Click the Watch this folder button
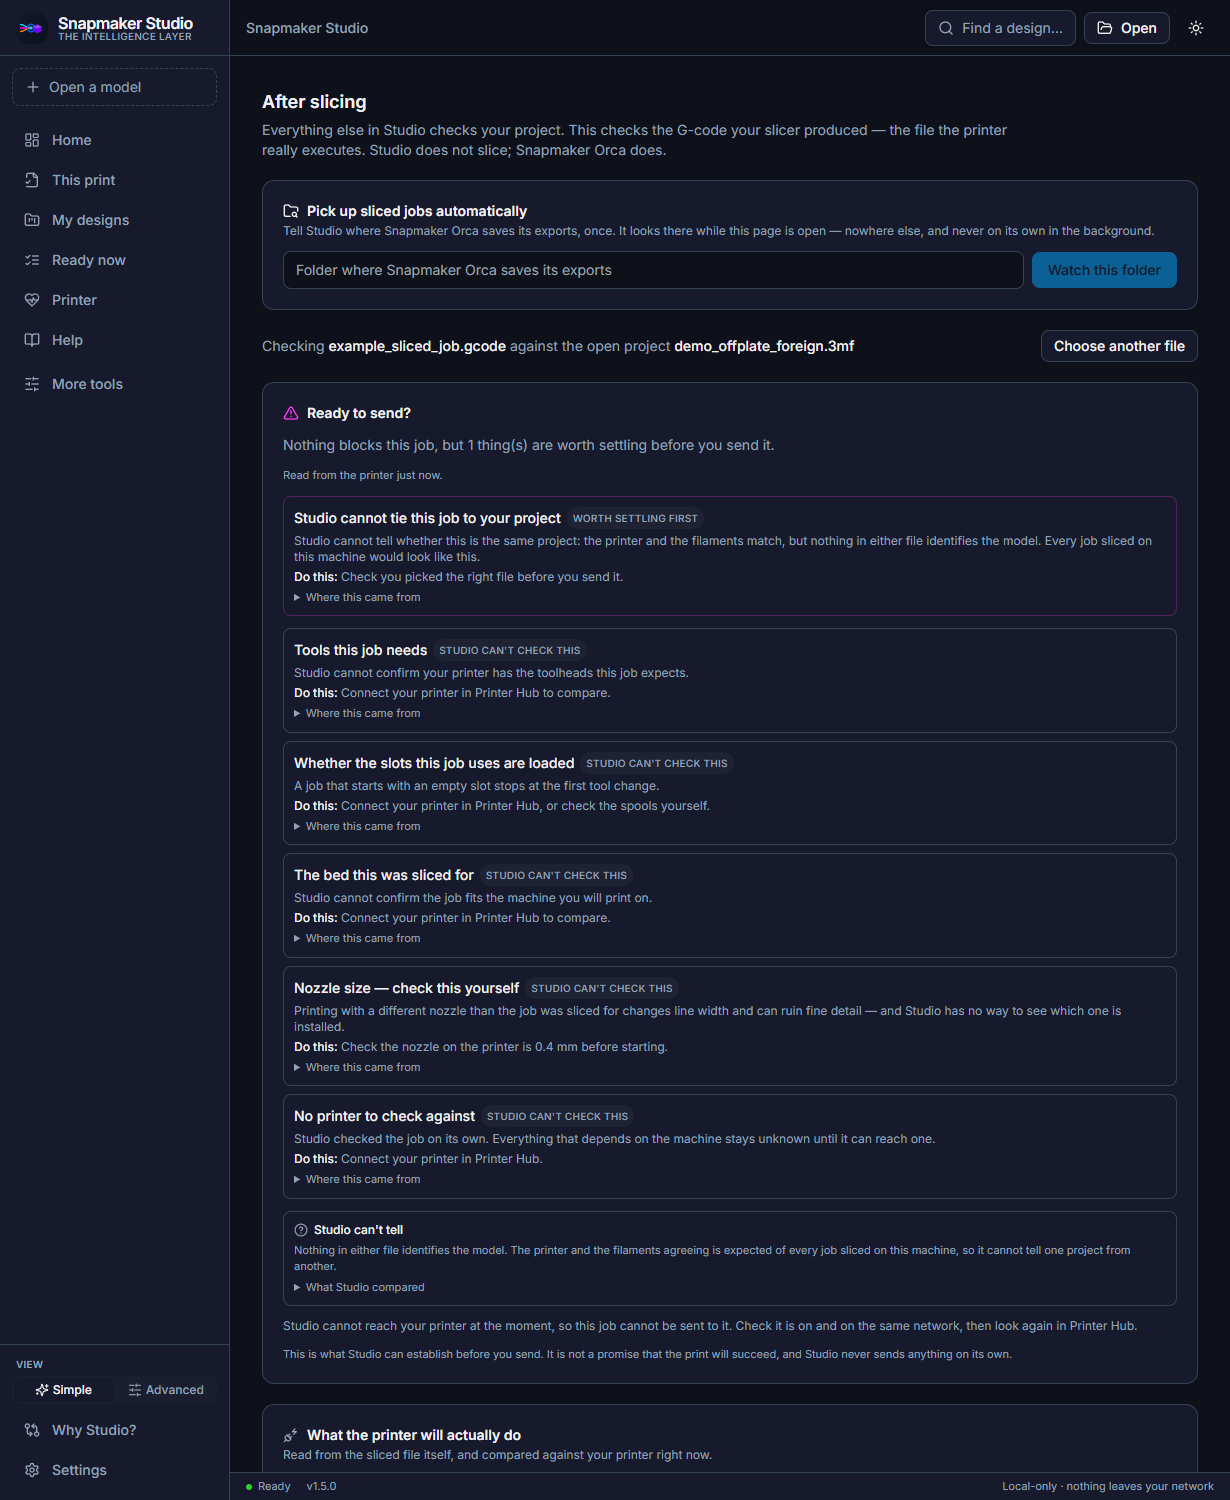The image size is (1230, 1500). [1104, 270]
